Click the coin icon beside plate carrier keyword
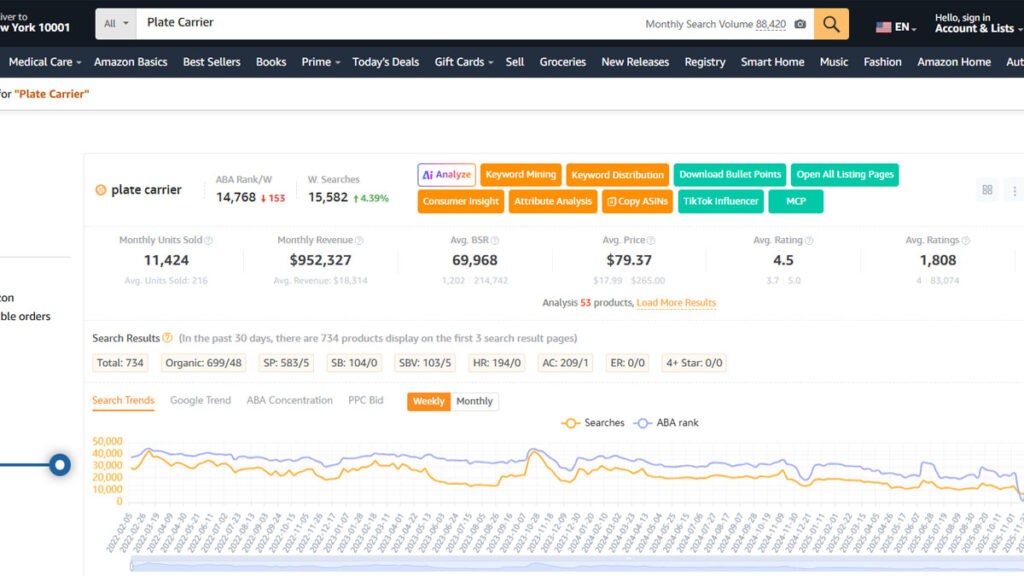Viewport: 1024px width, 576px height. 101,189
